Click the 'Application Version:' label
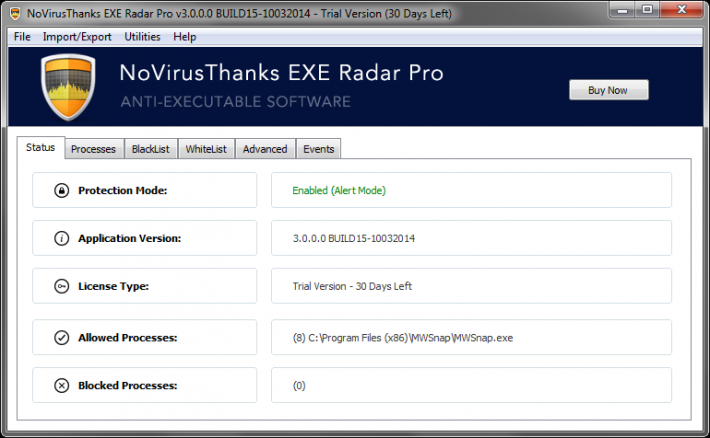Screen dimensions: 710x438 tap(130, 238)
